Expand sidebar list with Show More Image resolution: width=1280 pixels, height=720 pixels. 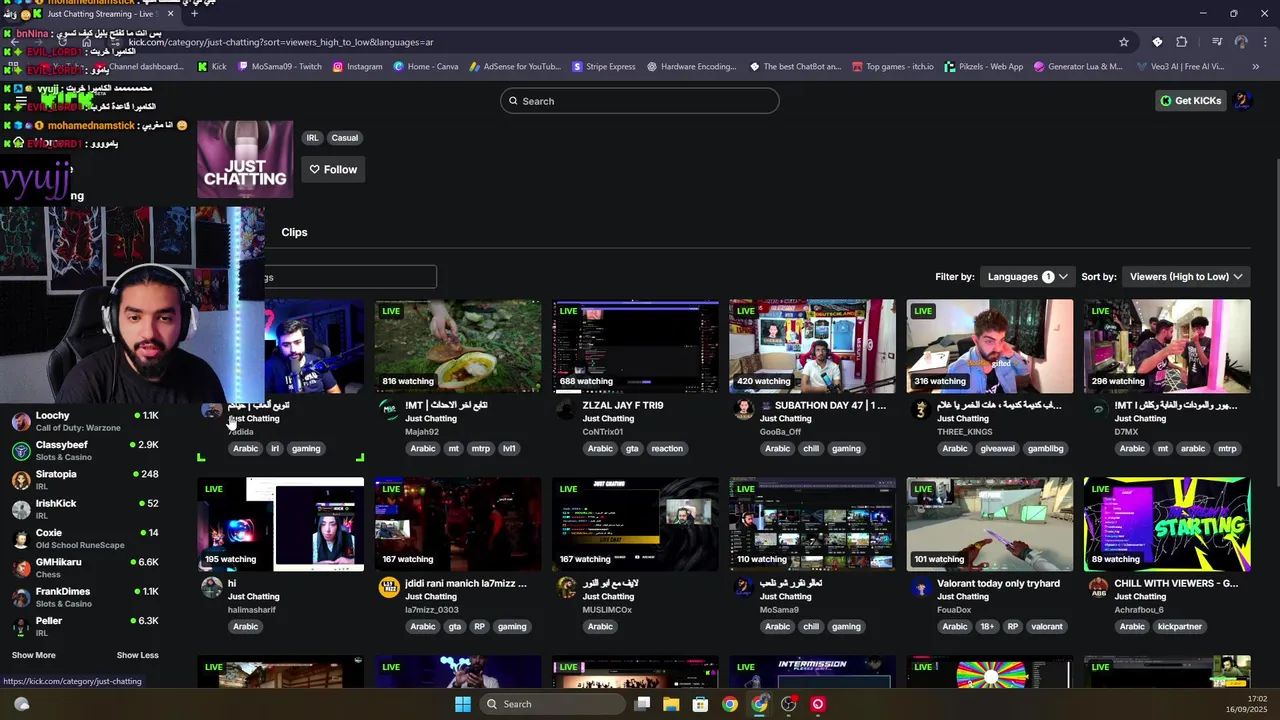pyautogui.click(x=34, y=655)
